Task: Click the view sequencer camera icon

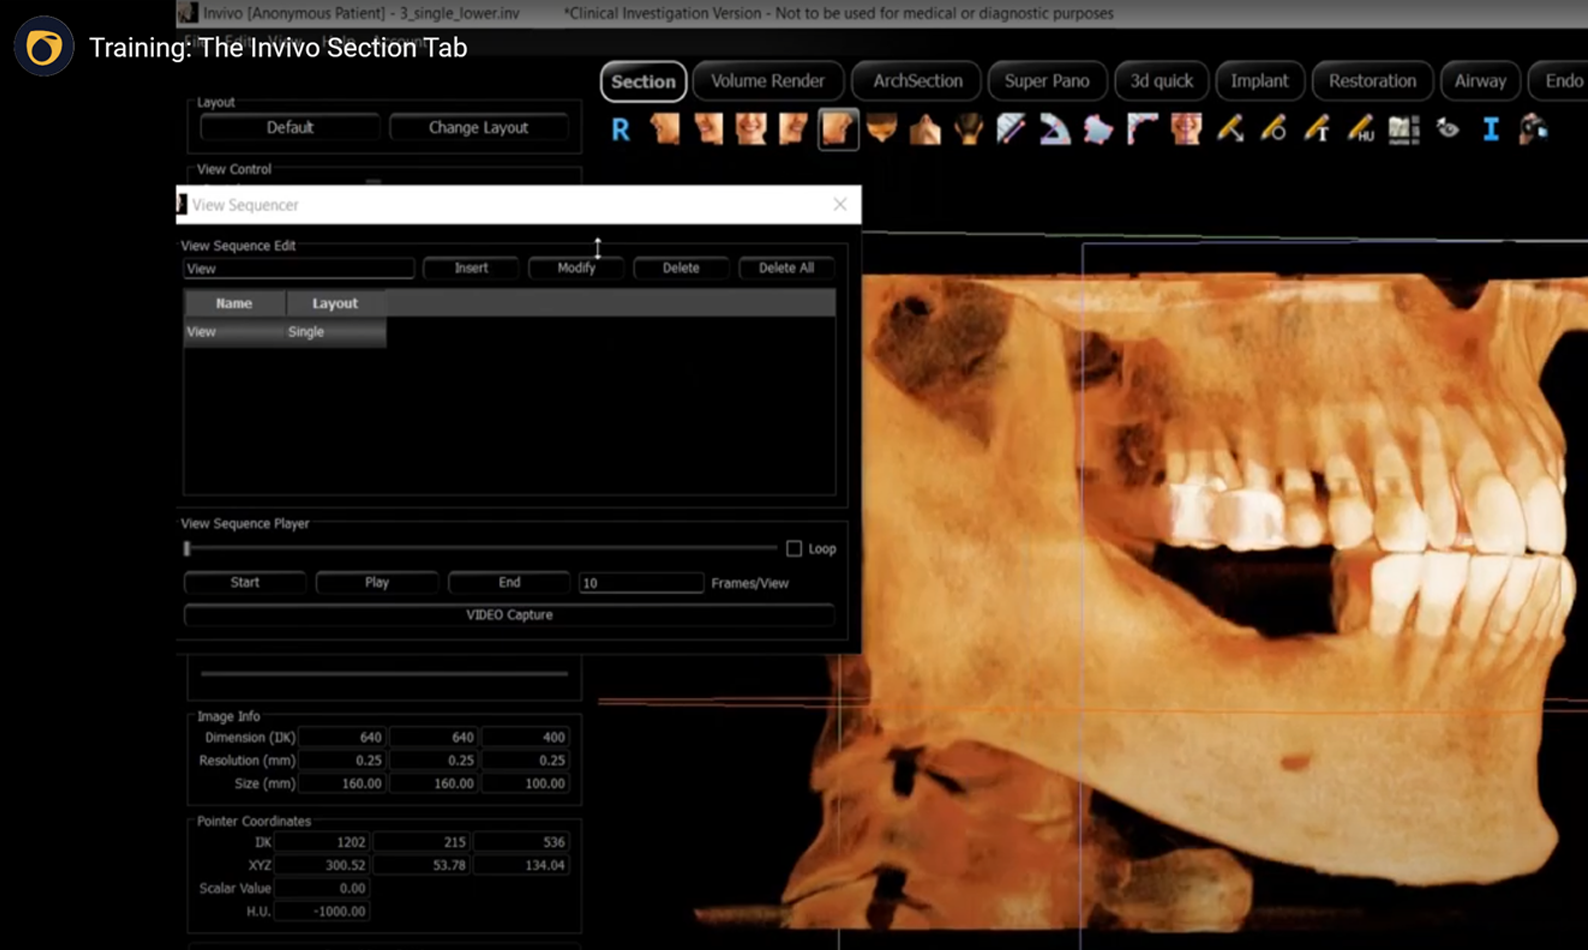Action: (1533, 129)
